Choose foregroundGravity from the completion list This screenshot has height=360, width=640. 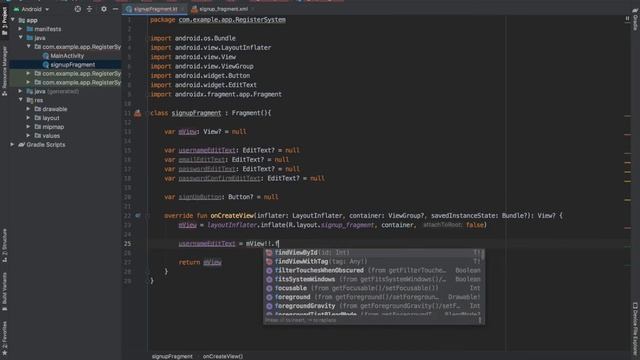coord(373,306)
